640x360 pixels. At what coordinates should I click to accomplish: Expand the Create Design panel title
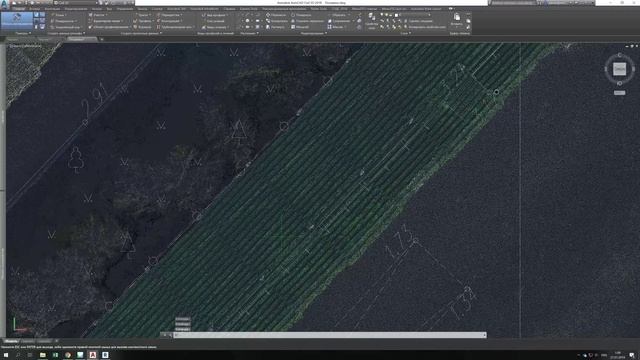click(141, 33)
